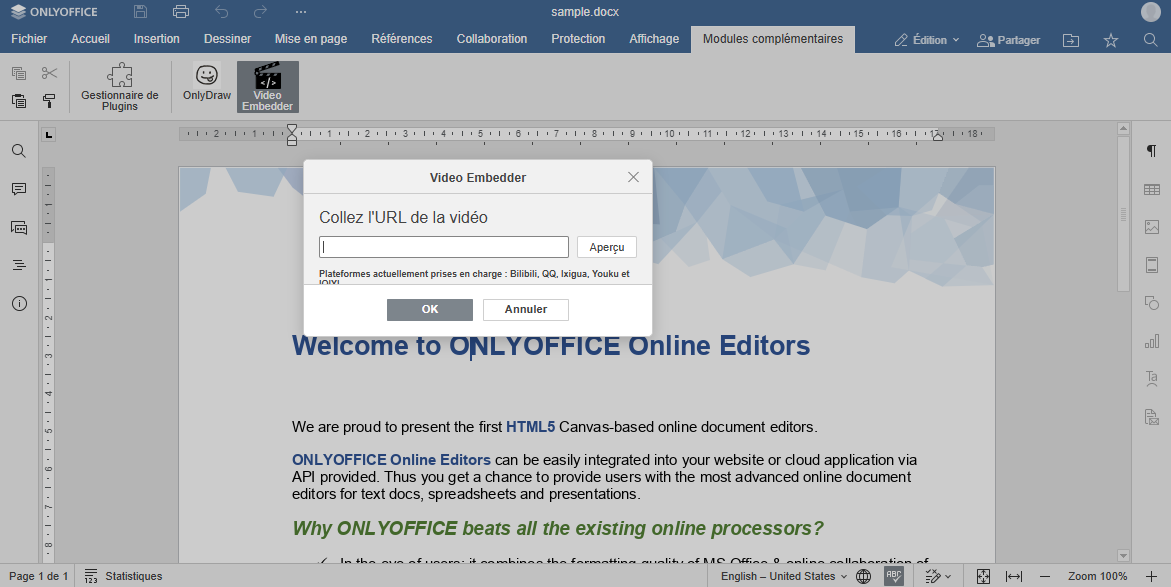Click the Save icon in title bar
The width and height of the screenshot is (1171, 587).
tap(140, 12)
